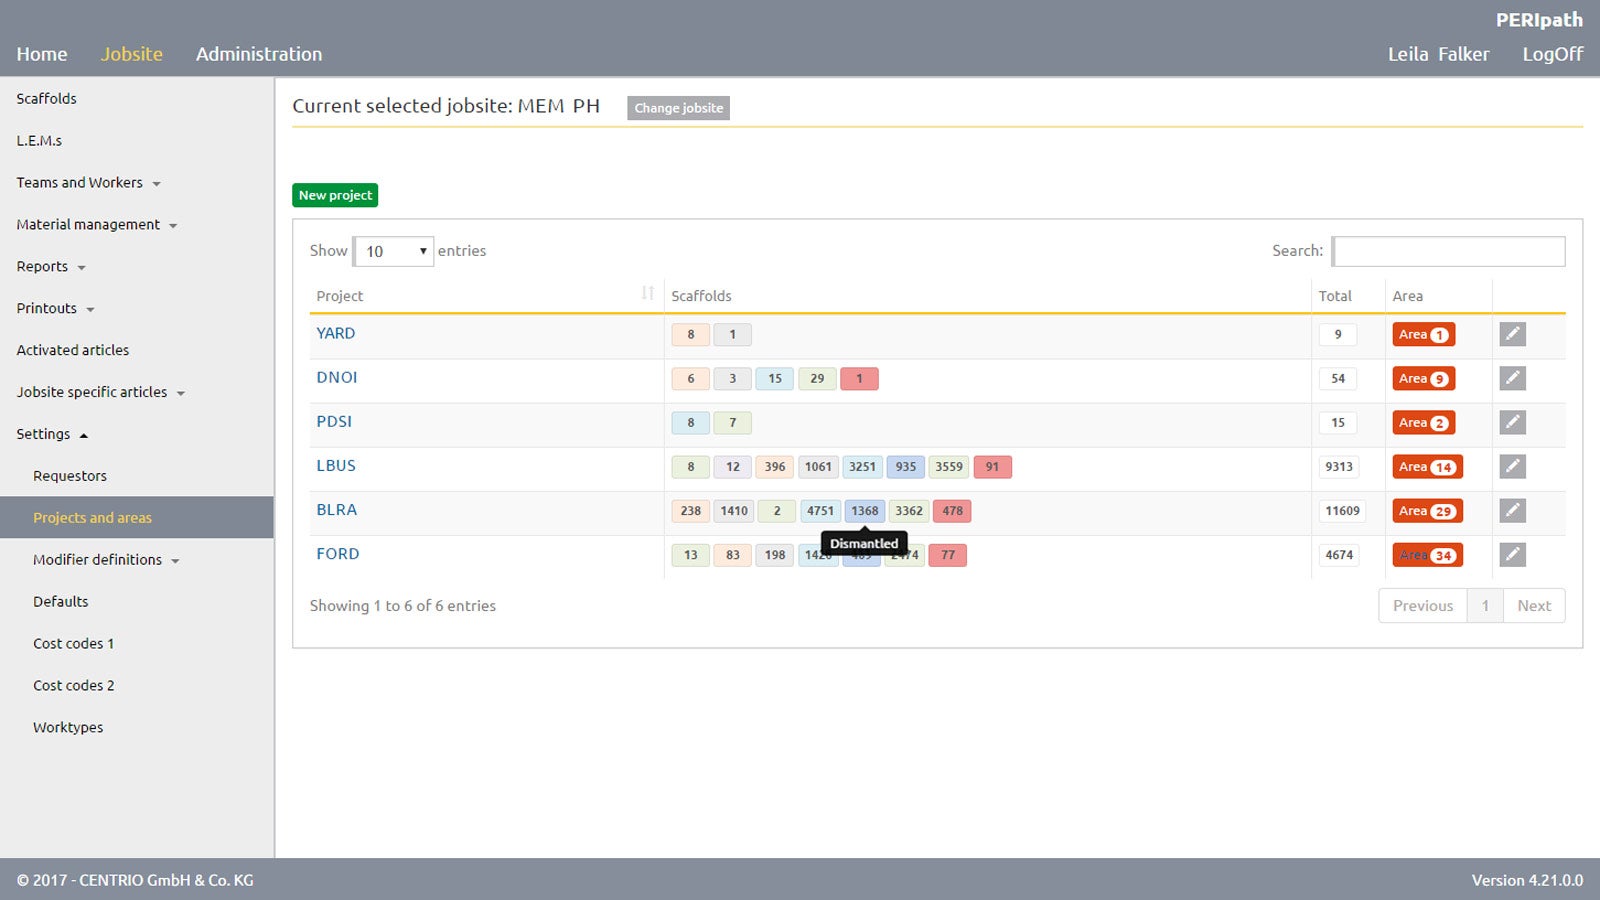The image size is (1600, 900).
Task: Click the edit pencil icon for LBUS
Action: tap(1512, 466)
